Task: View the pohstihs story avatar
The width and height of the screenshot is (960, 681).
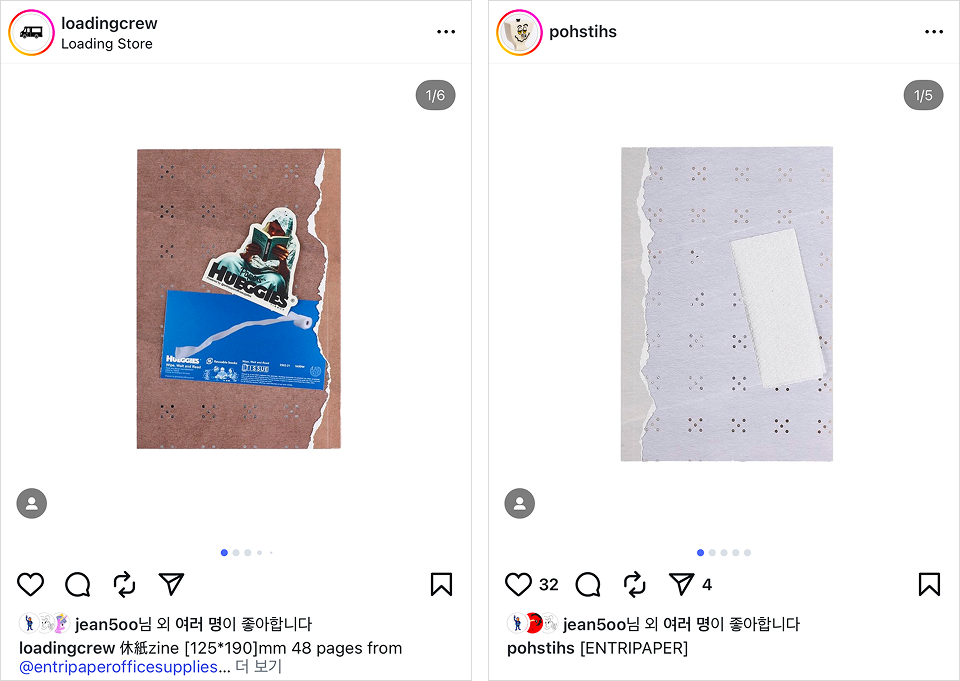Action: (519, 32)
